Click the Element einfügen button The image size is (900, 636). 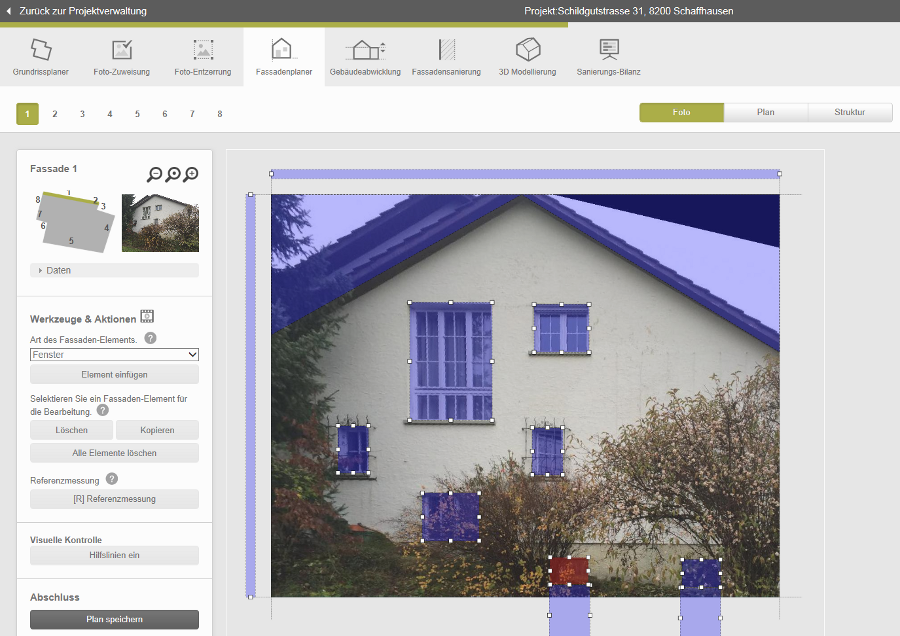click(114, 374)
